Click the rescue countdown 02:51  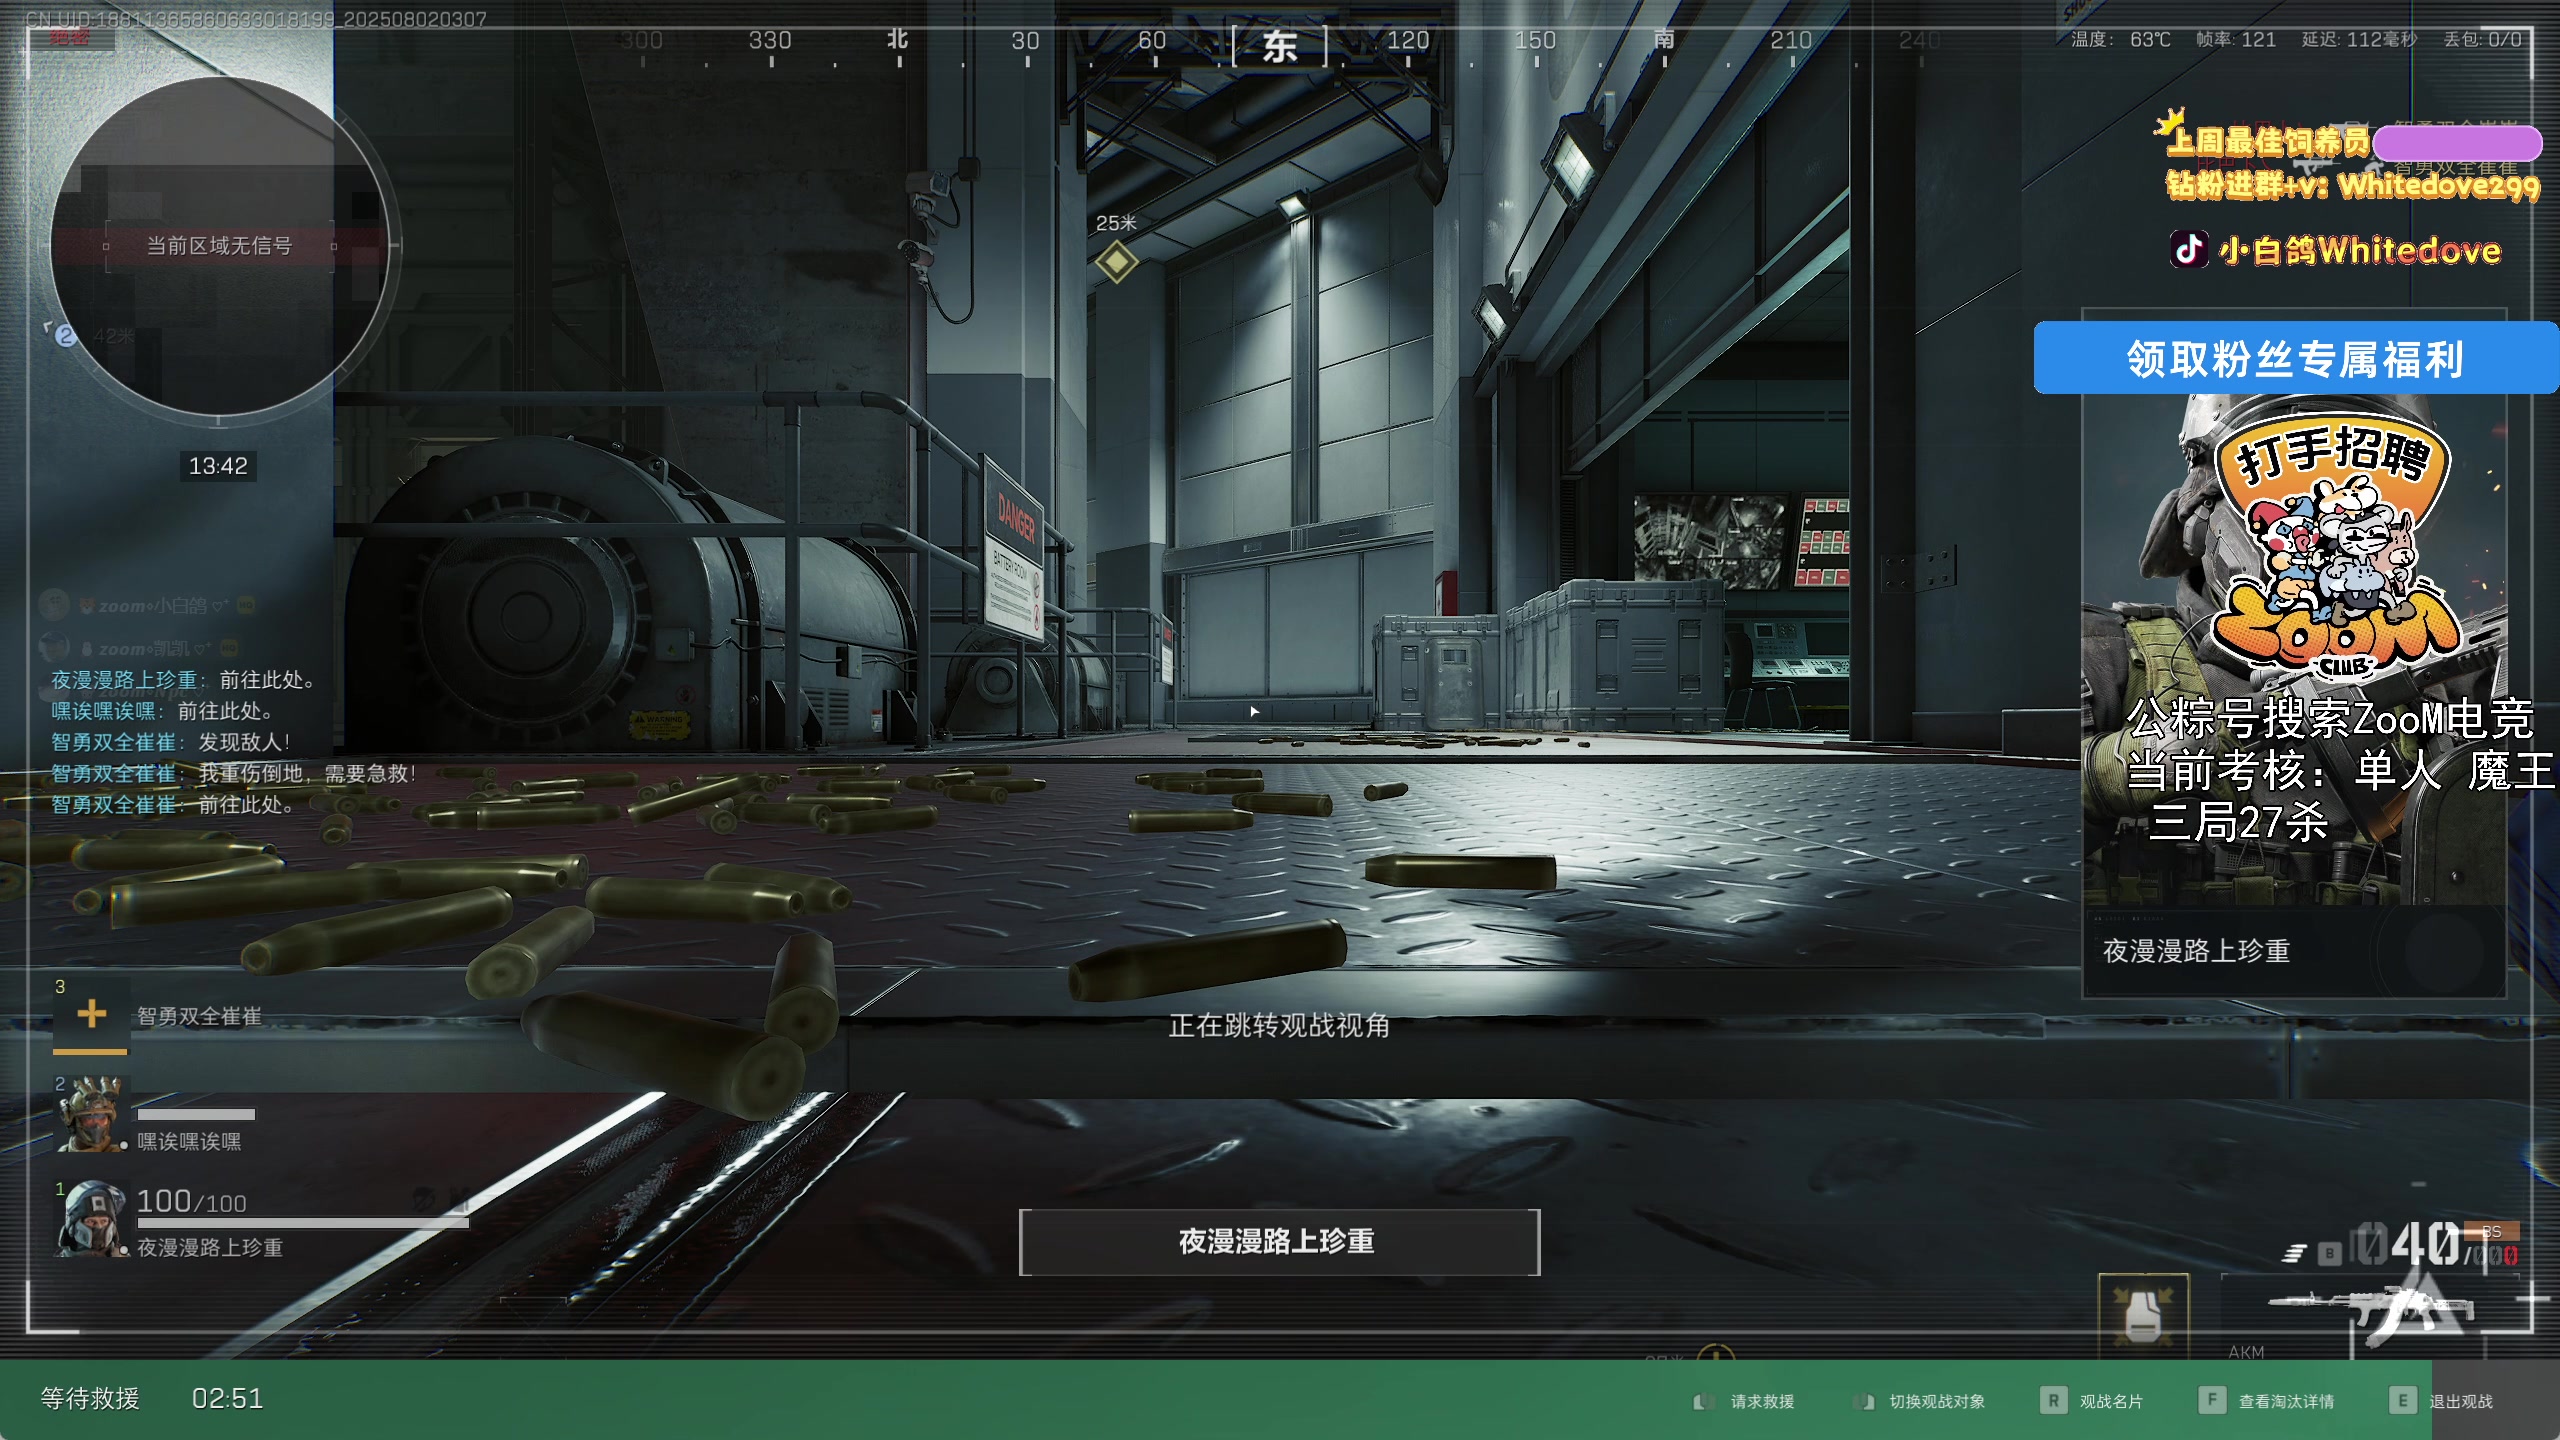(x=227, y=1398)
